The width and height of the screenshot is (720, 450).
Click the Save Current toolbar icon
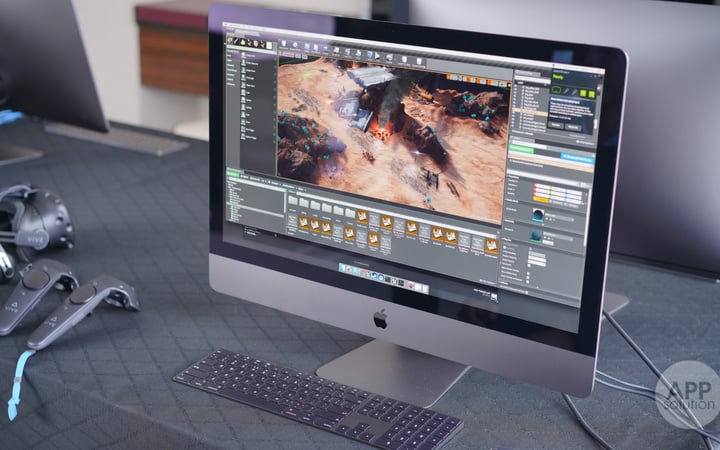(x=284, y=44)
